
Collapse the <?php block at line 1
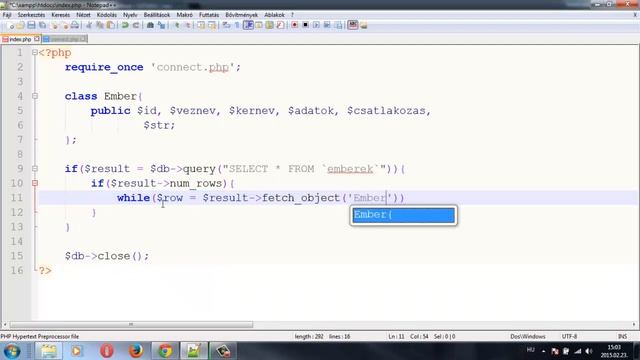coord(35,53)
